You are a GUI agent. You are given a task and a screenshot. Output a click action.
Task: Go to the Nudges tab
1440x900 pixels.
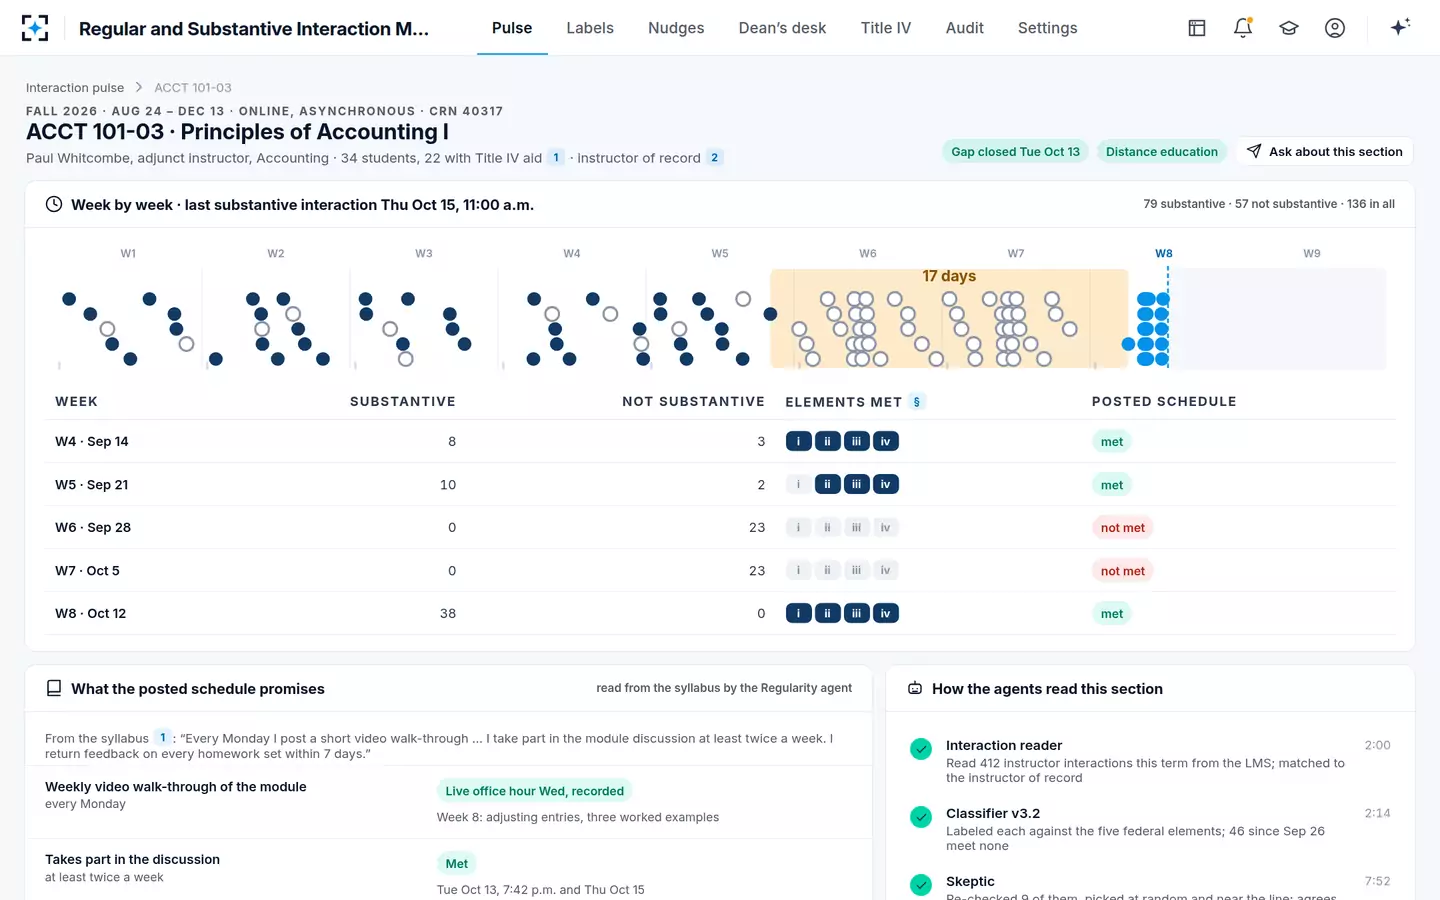(676, 28)
